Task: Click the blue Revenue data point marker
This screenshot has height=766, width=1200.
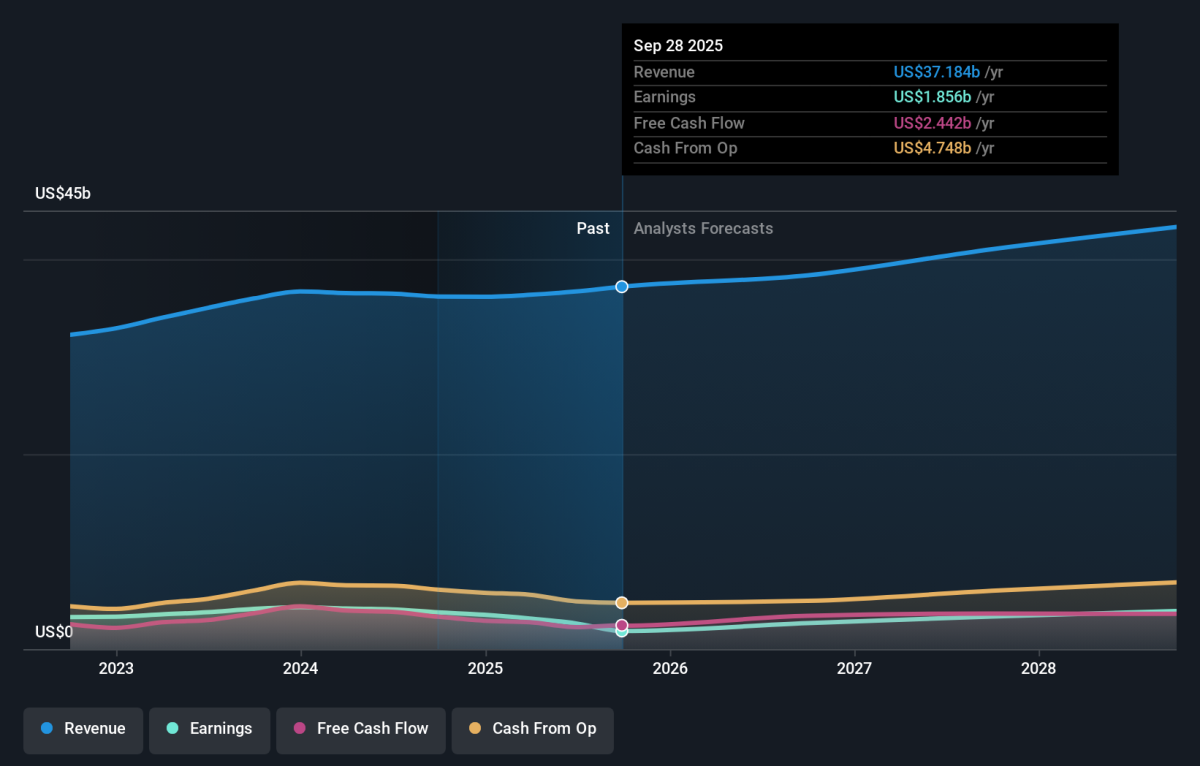Action: [622, 287]
